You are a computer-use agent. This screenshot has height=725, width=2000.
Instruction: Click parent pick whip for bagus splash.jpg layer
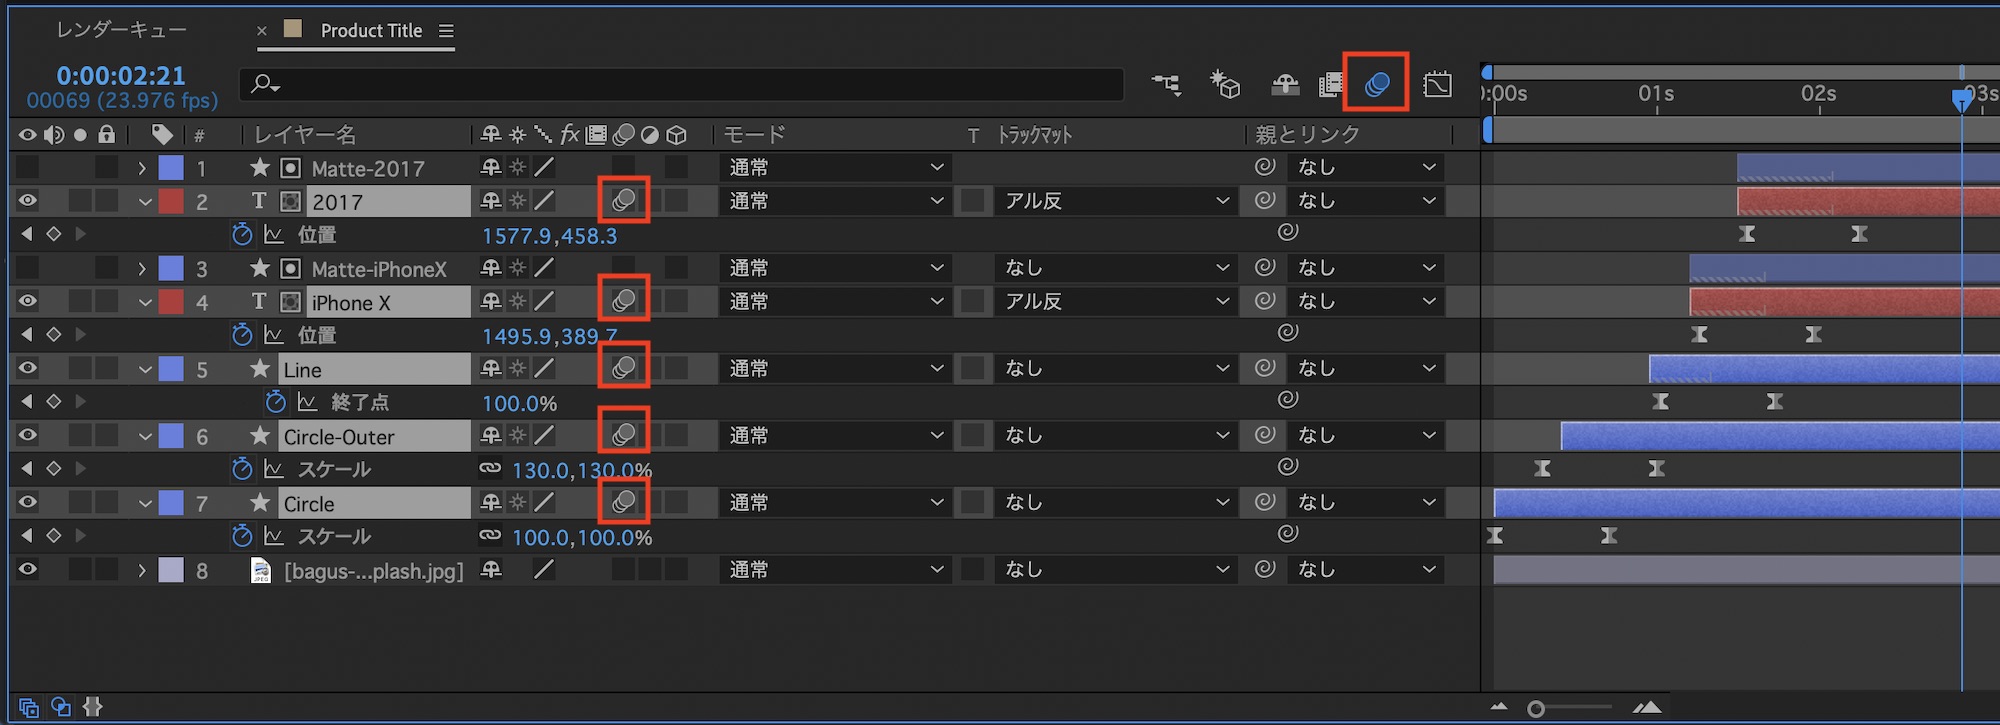[1265, 569]
